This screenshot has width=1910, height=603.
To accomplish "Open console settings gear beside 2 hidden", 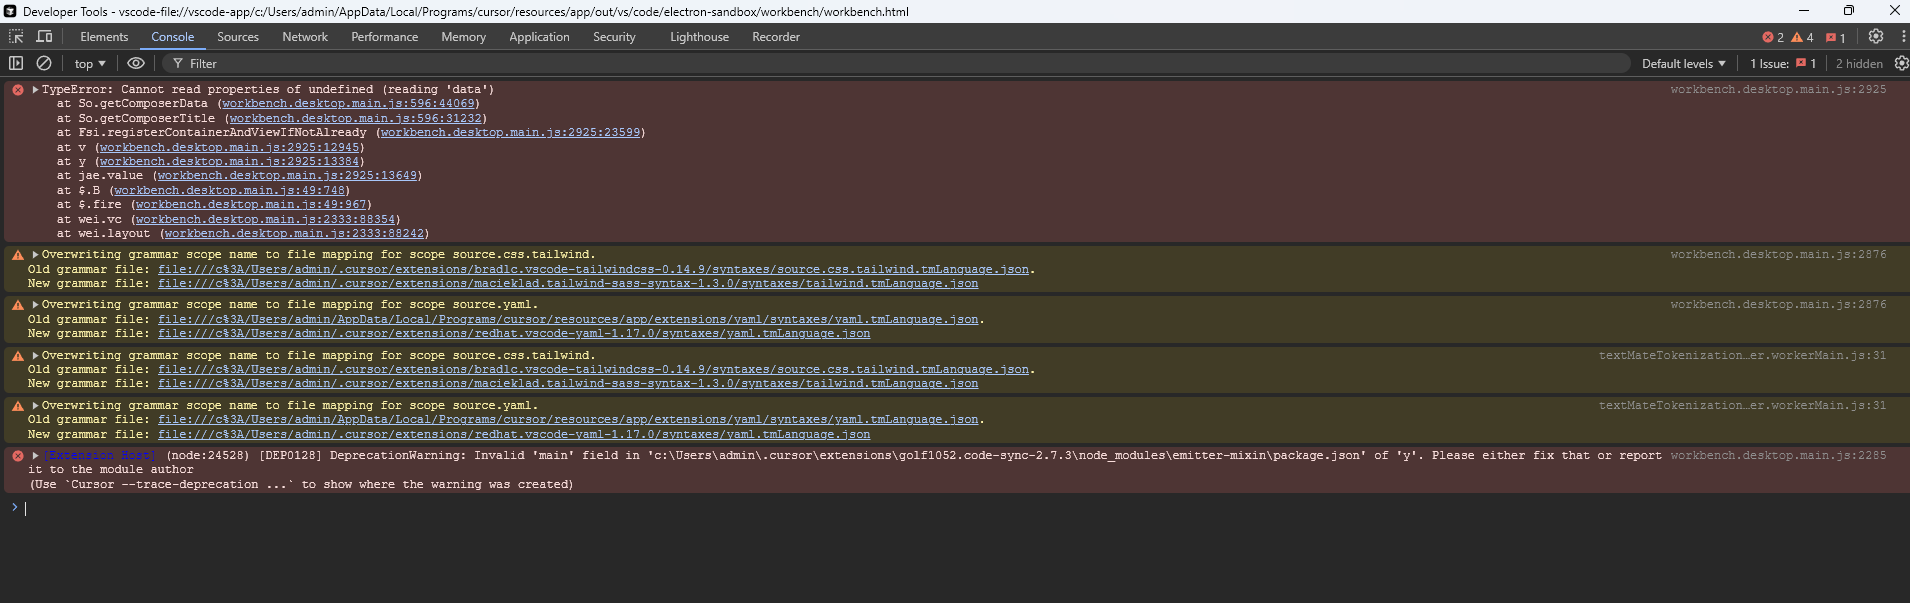I will point(1901,63).
